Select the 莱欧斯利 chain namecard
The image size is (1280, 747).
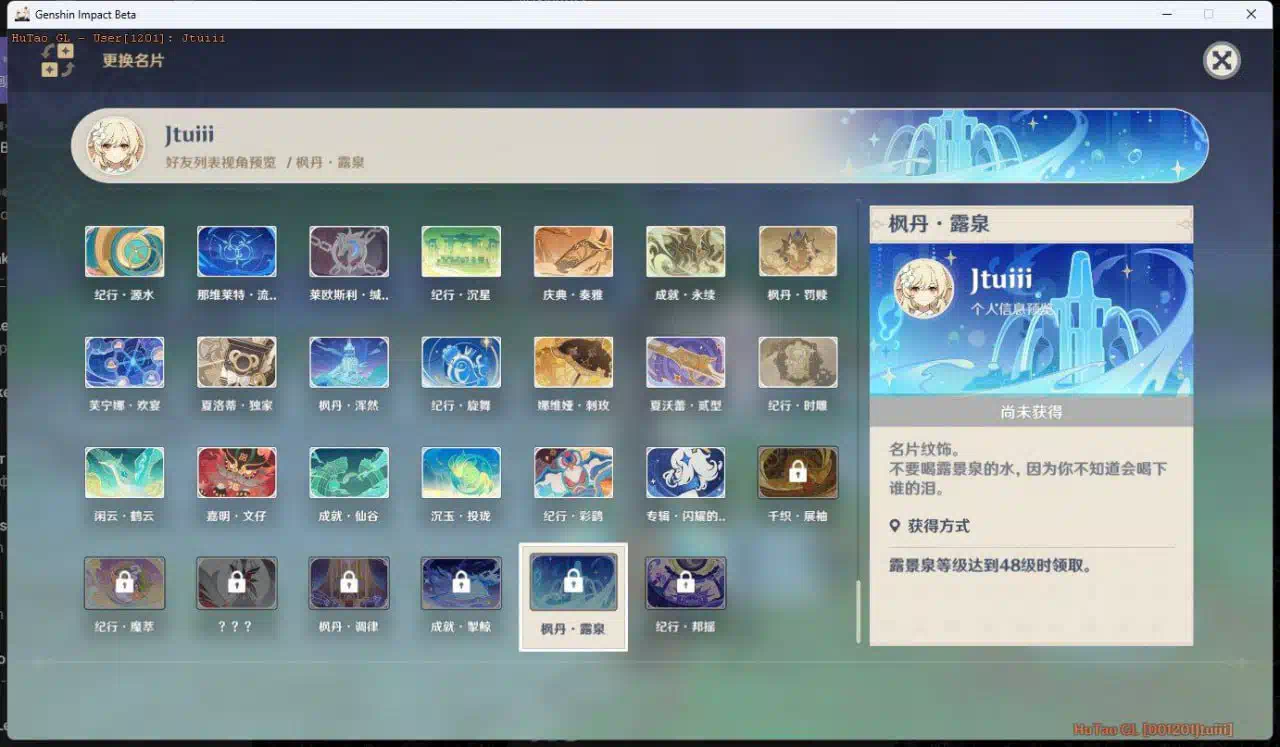click(349, 252)
